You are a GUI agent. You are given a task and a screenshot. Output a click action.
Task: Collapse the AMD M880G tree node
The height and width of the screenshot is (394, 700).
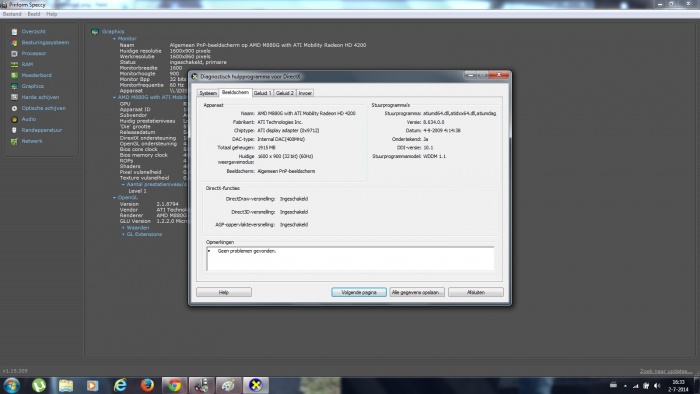[x=115, y=97]
